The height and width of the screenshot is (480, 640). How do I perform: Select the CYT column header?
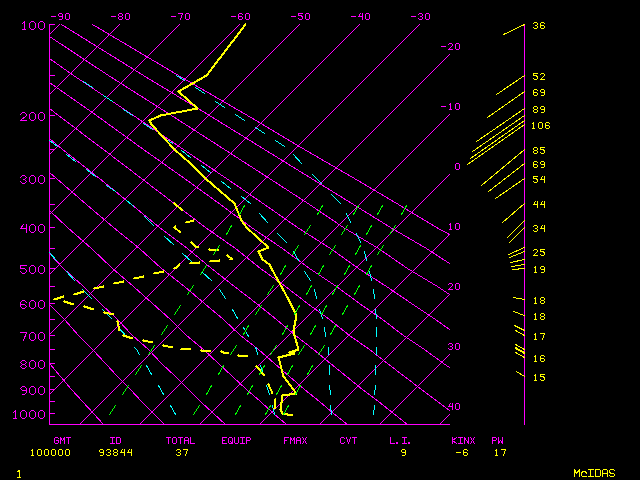point(348,440)
